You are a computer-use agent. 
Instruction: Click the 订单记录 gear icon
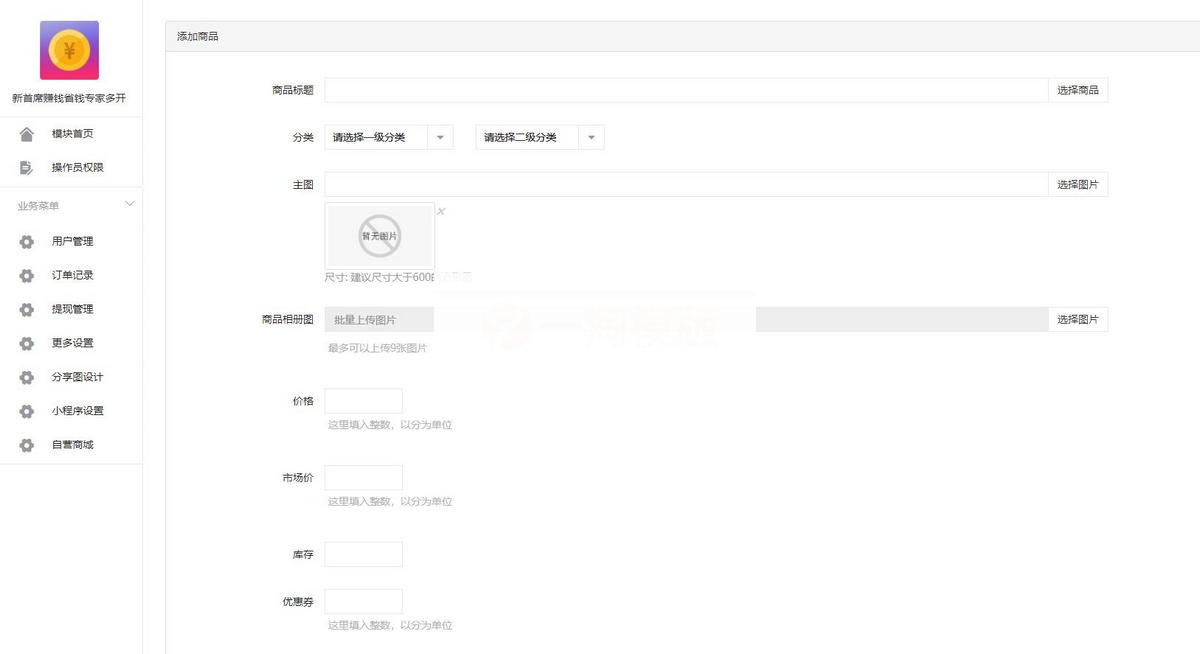tap(25, 275)
